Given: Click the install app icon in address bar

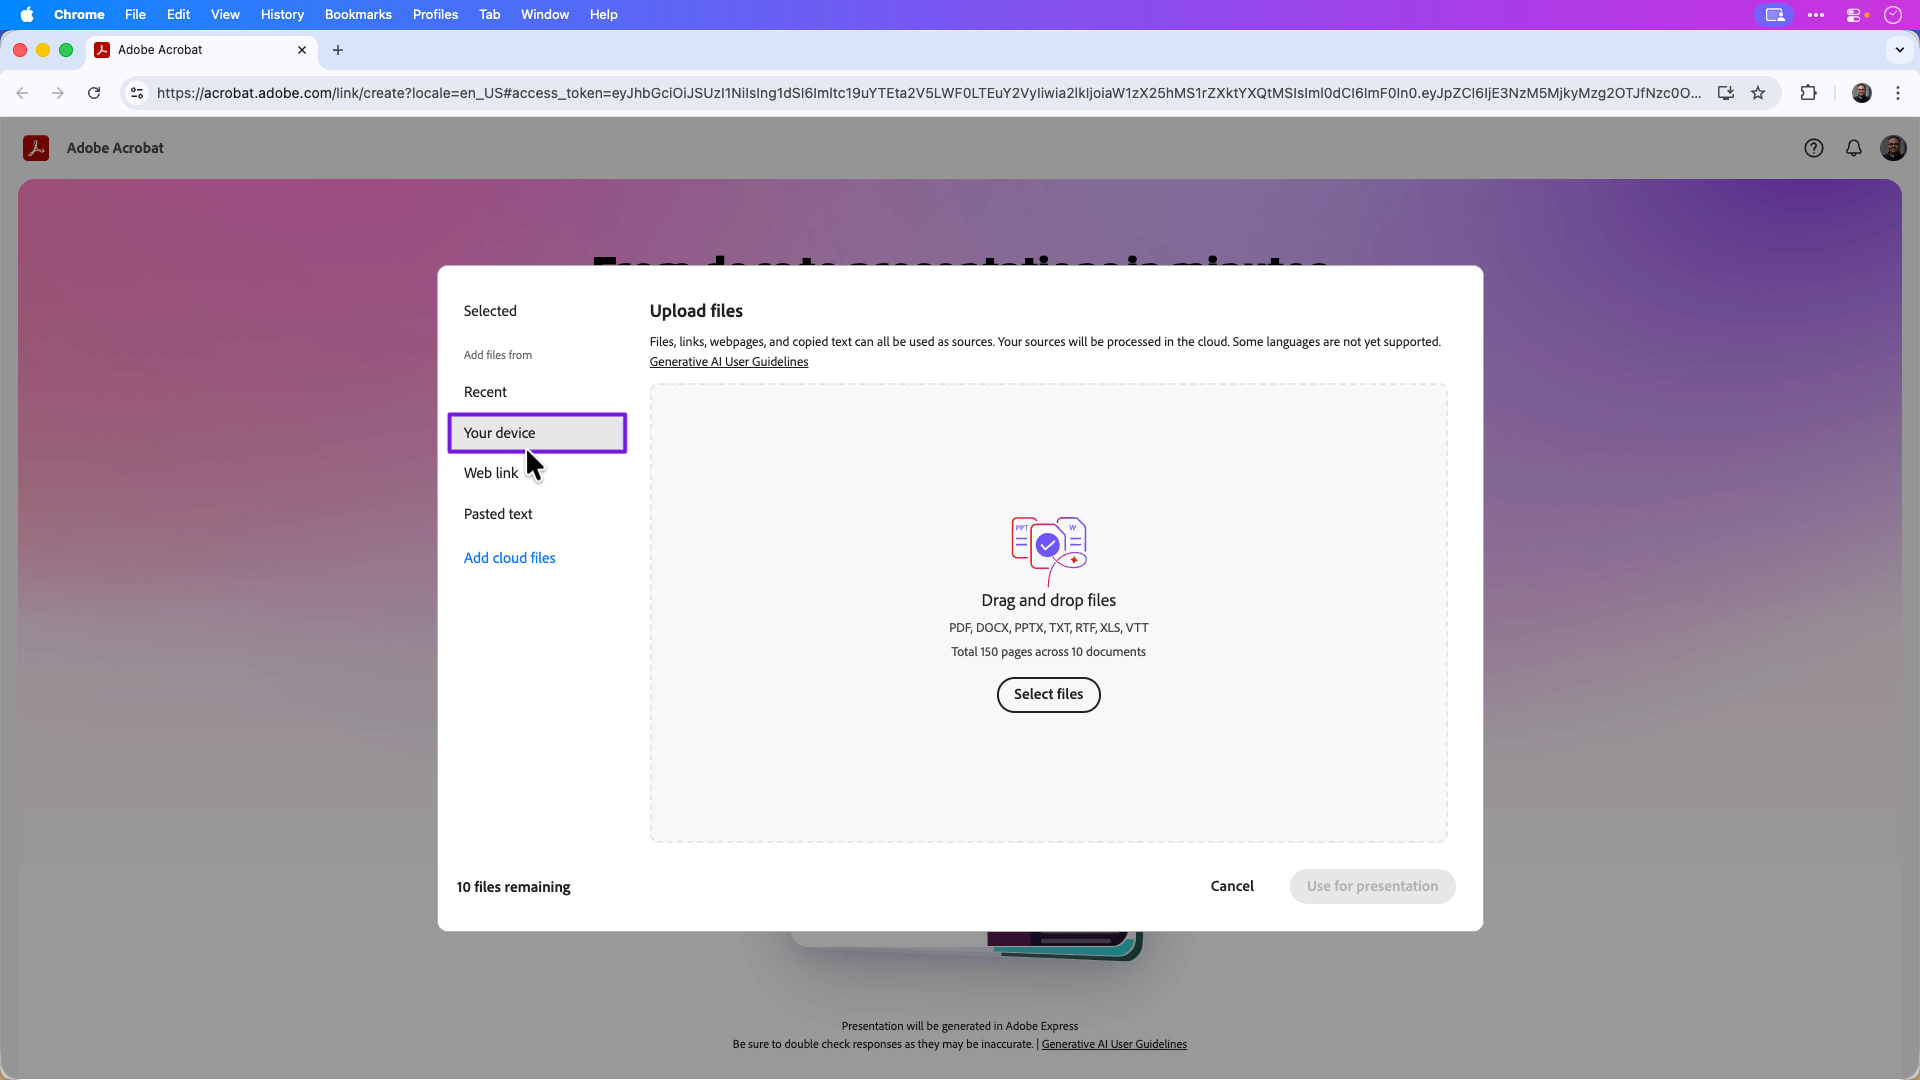Looking at the screenshot, I should (1726, 93).
